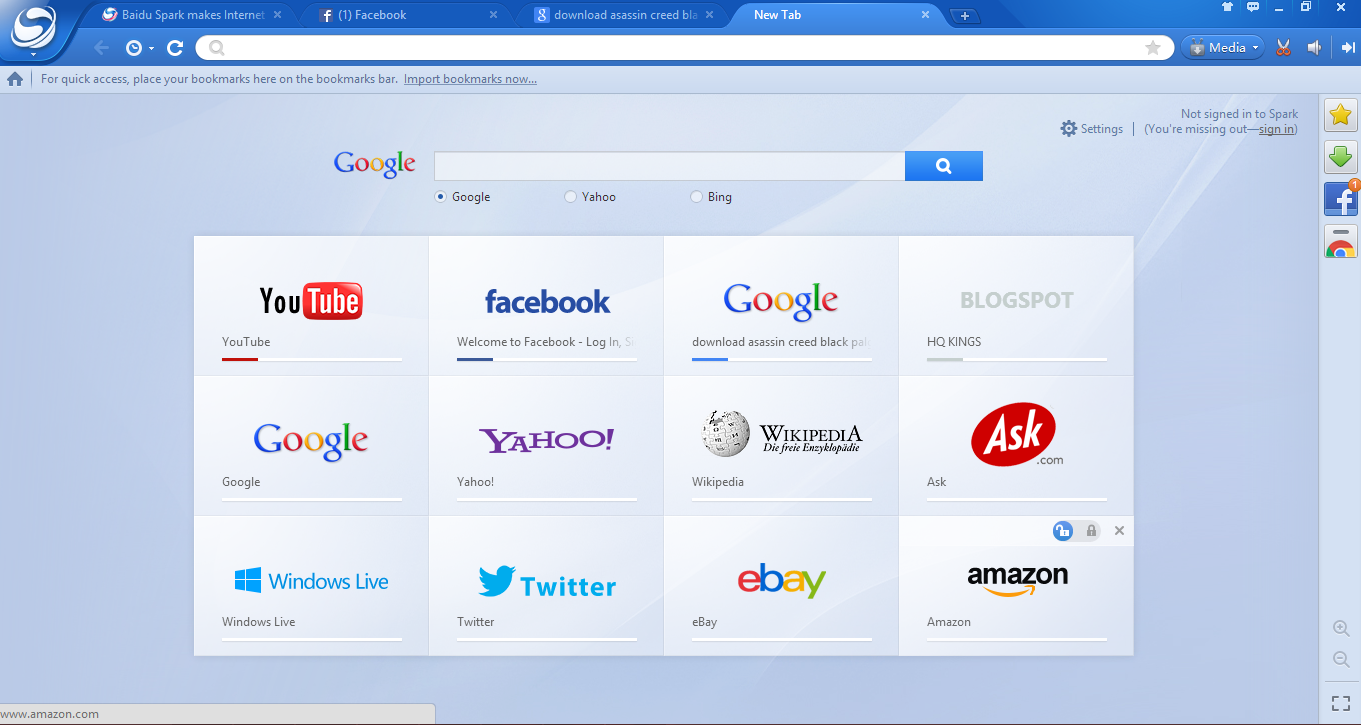Remove the Amazon tile with its X
1361x725 pixels.
tap(1119, 531)
